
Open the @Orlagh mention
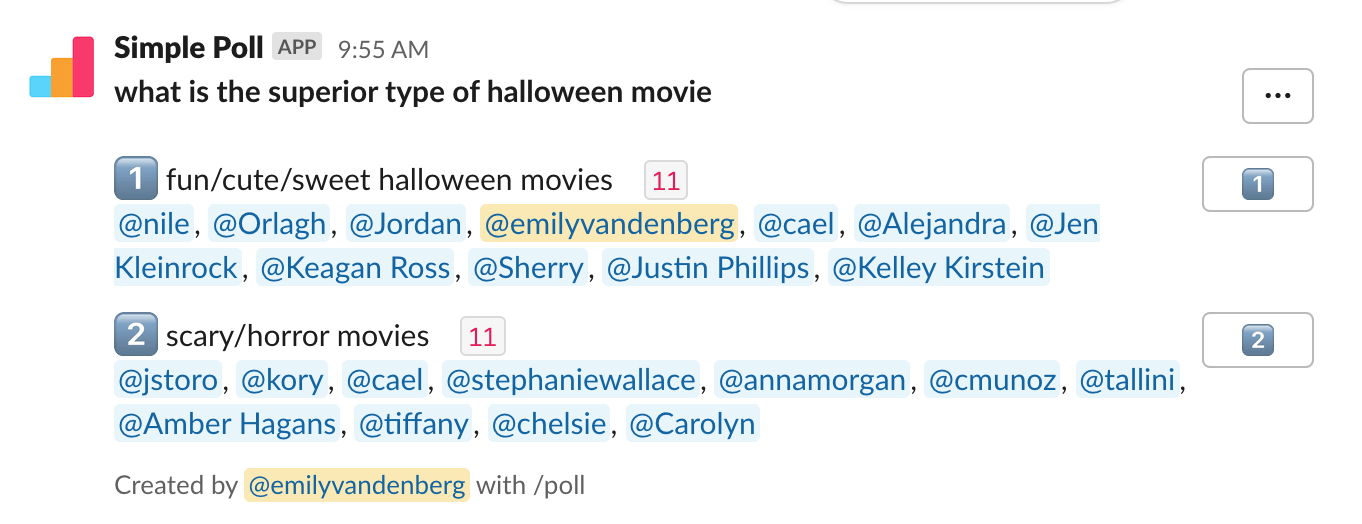pos(269,224)
